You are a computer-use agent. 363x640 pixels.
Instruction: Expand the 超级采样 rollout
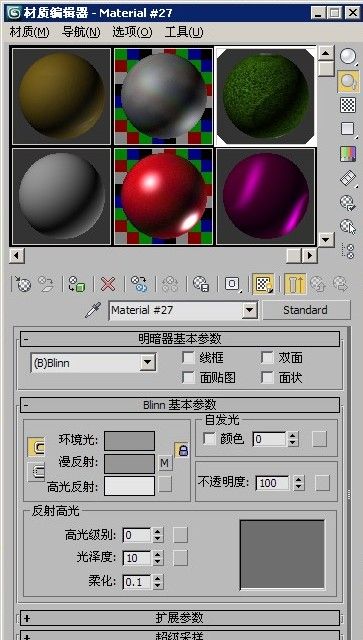(180, 635)
